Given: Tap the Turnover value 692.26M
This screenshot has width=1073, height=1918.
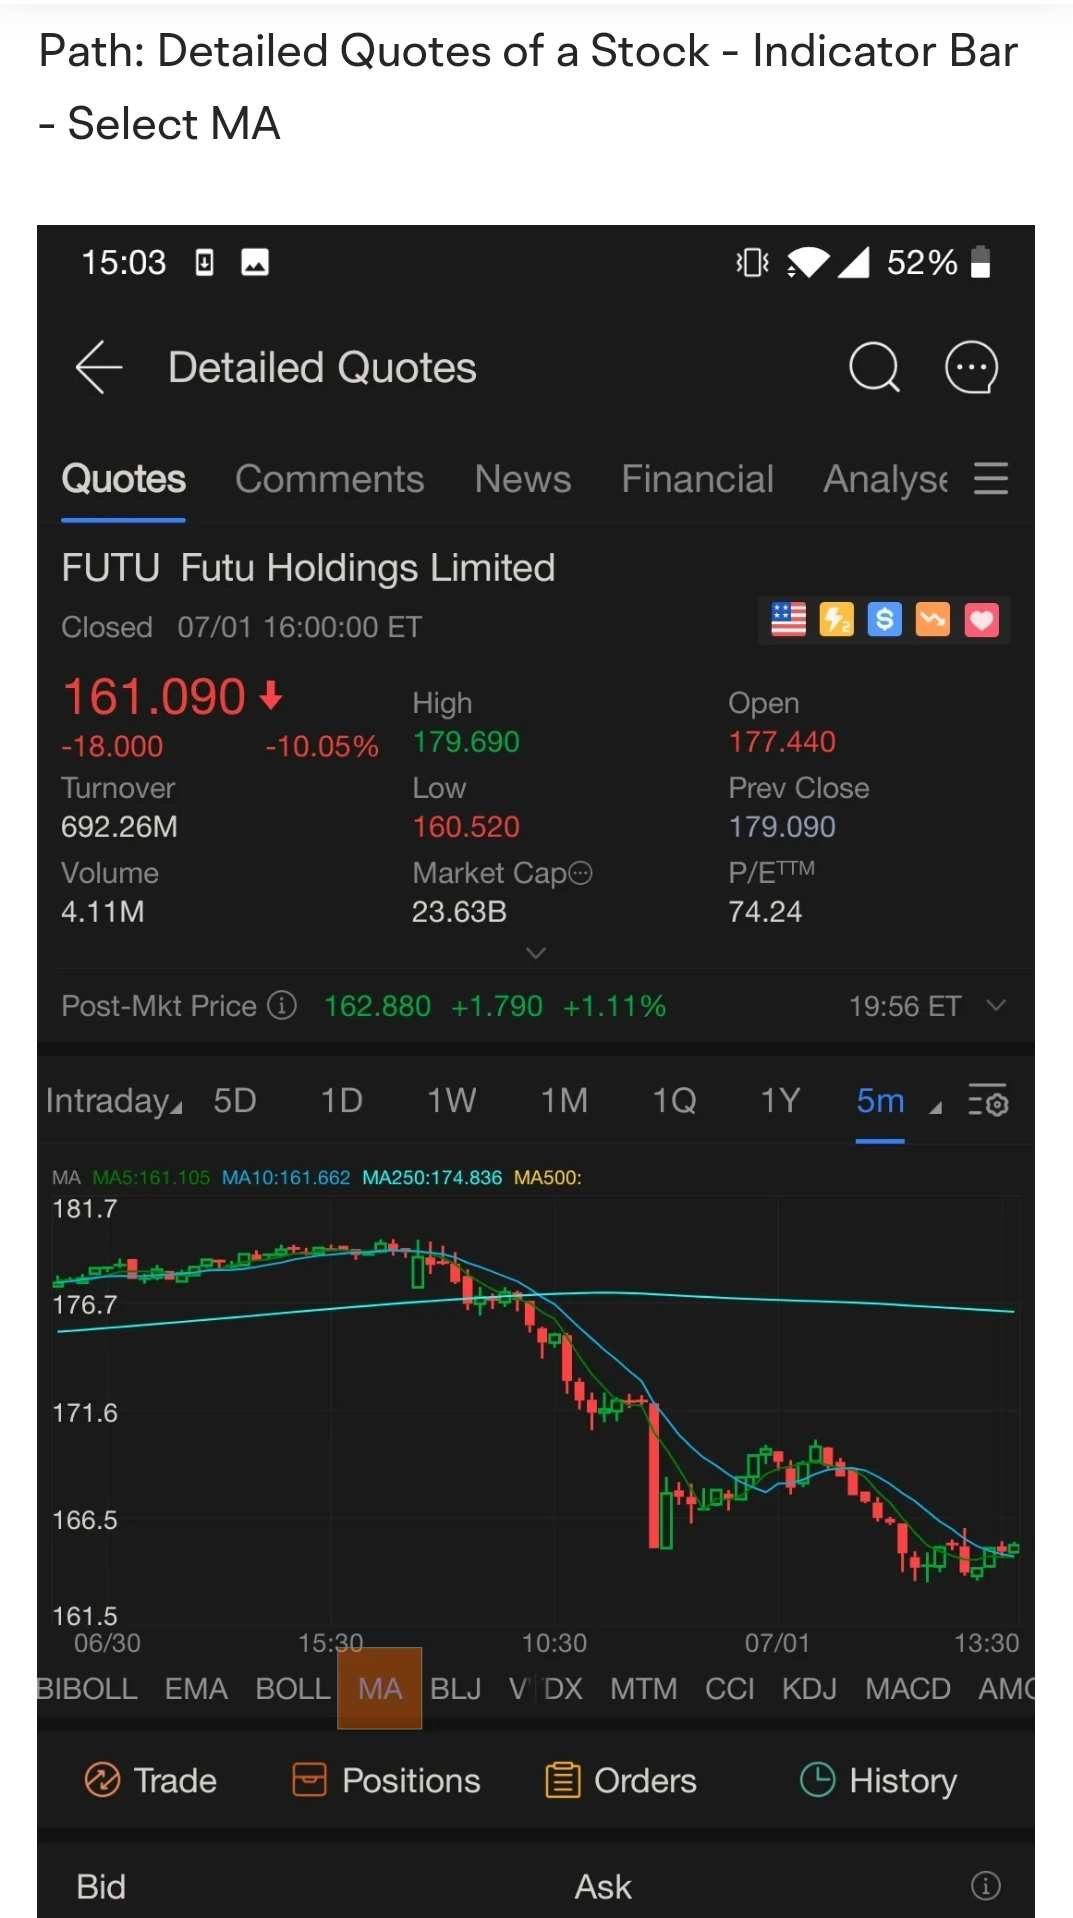Looking at the screenshot, I should point(119,826).
